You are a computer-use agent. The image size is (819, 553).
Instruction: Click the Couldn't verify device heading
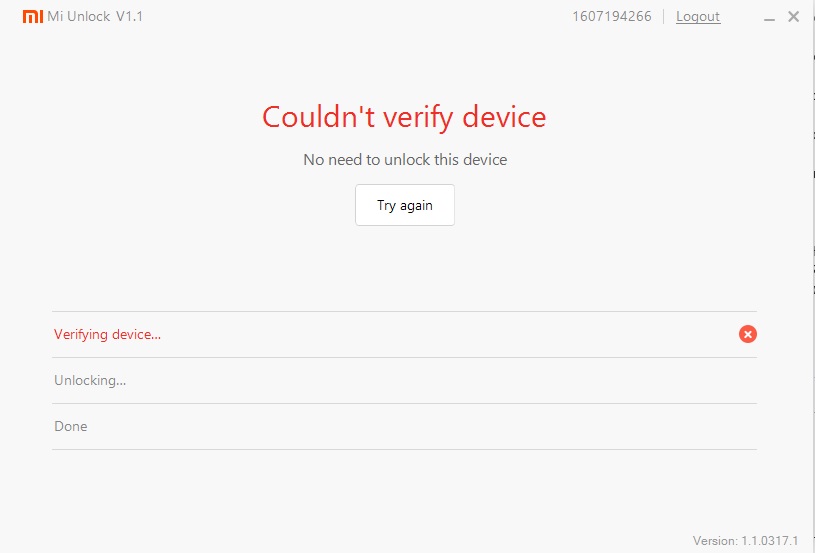point(404,117)
